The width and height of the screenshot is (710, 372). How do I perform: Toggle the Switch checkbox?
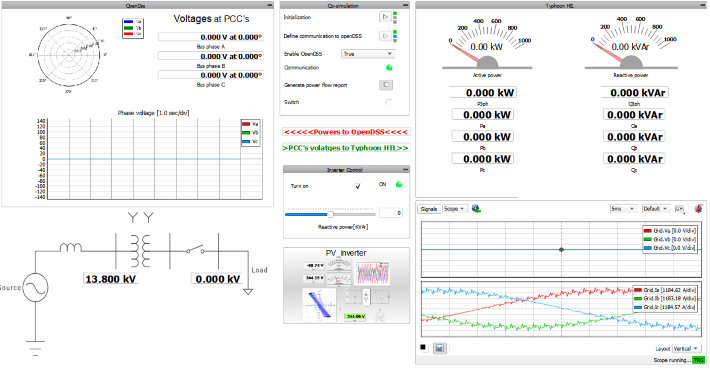point(389,102)
